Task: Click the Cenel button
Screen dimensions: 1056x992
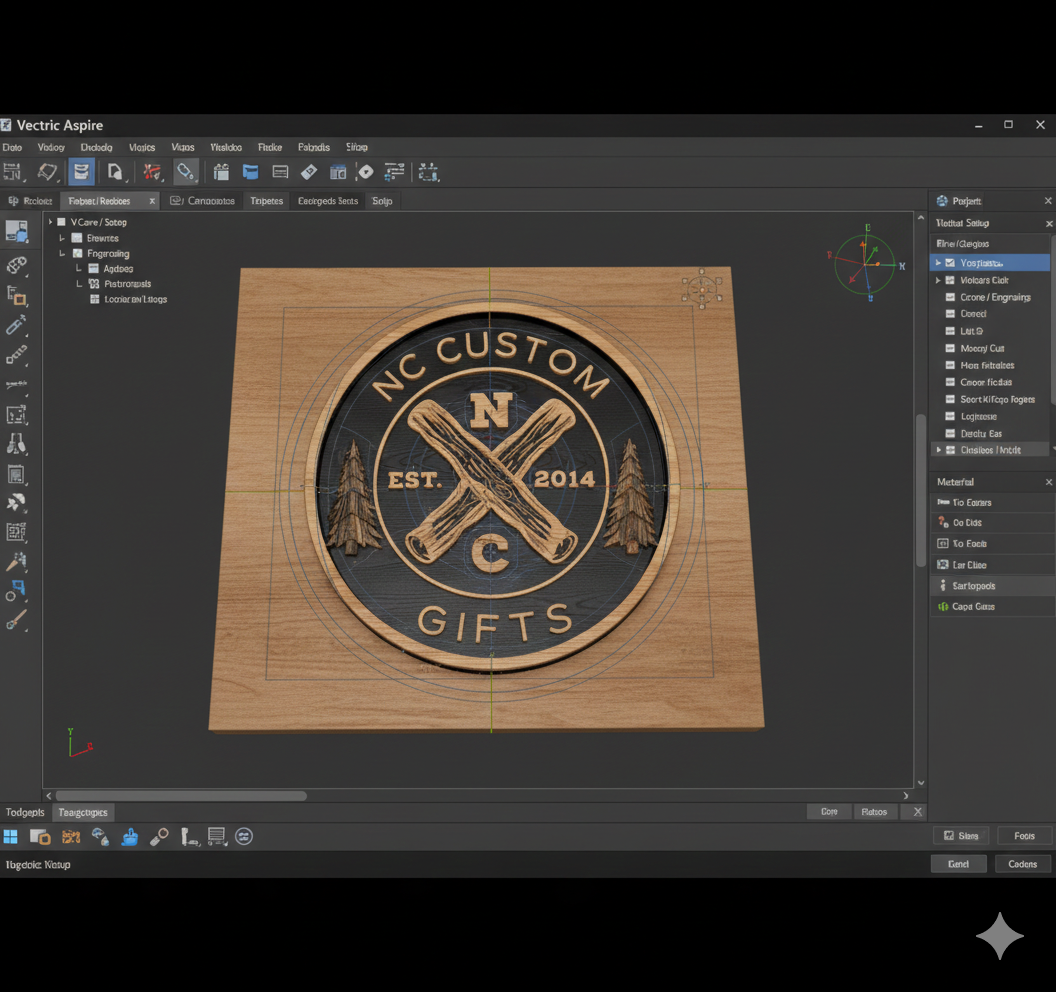Action: click(958, 864)
